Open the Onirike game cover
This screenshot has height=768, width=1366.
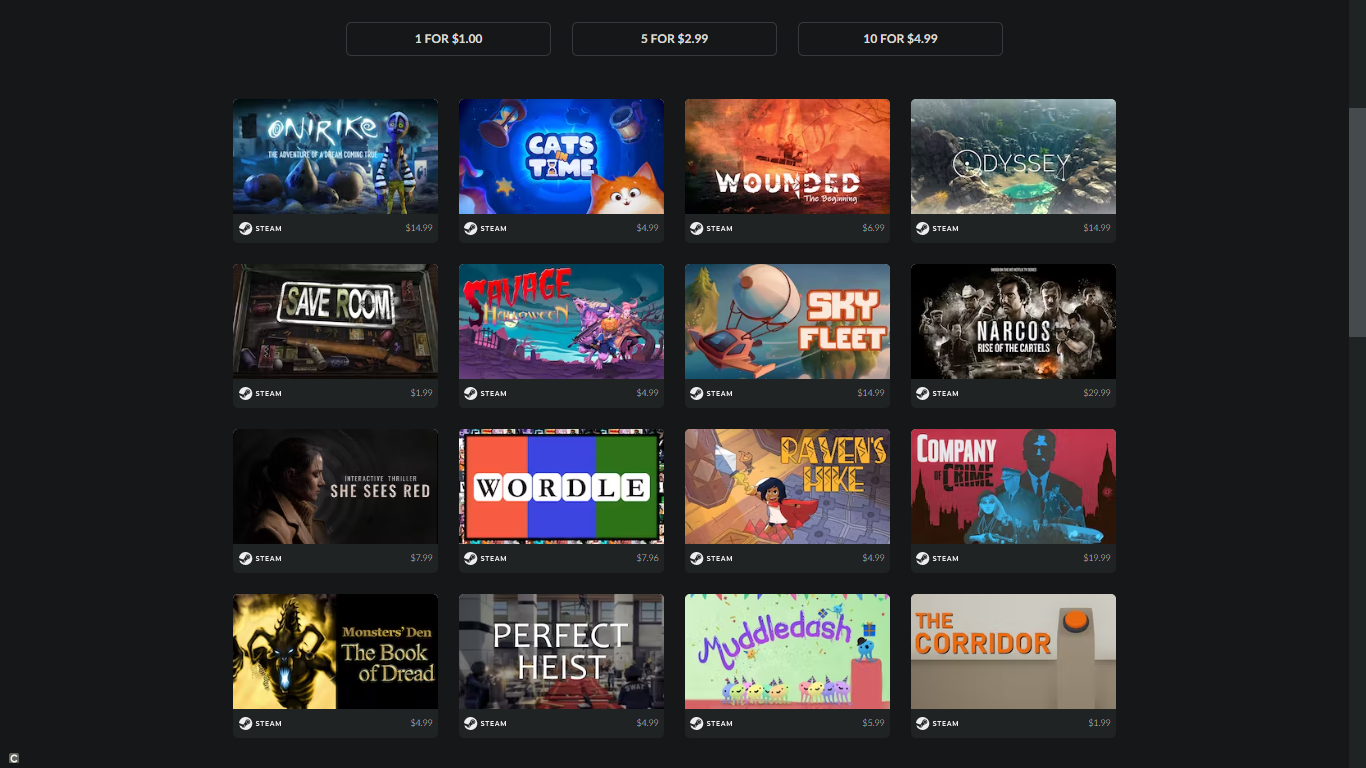(335, 156)
